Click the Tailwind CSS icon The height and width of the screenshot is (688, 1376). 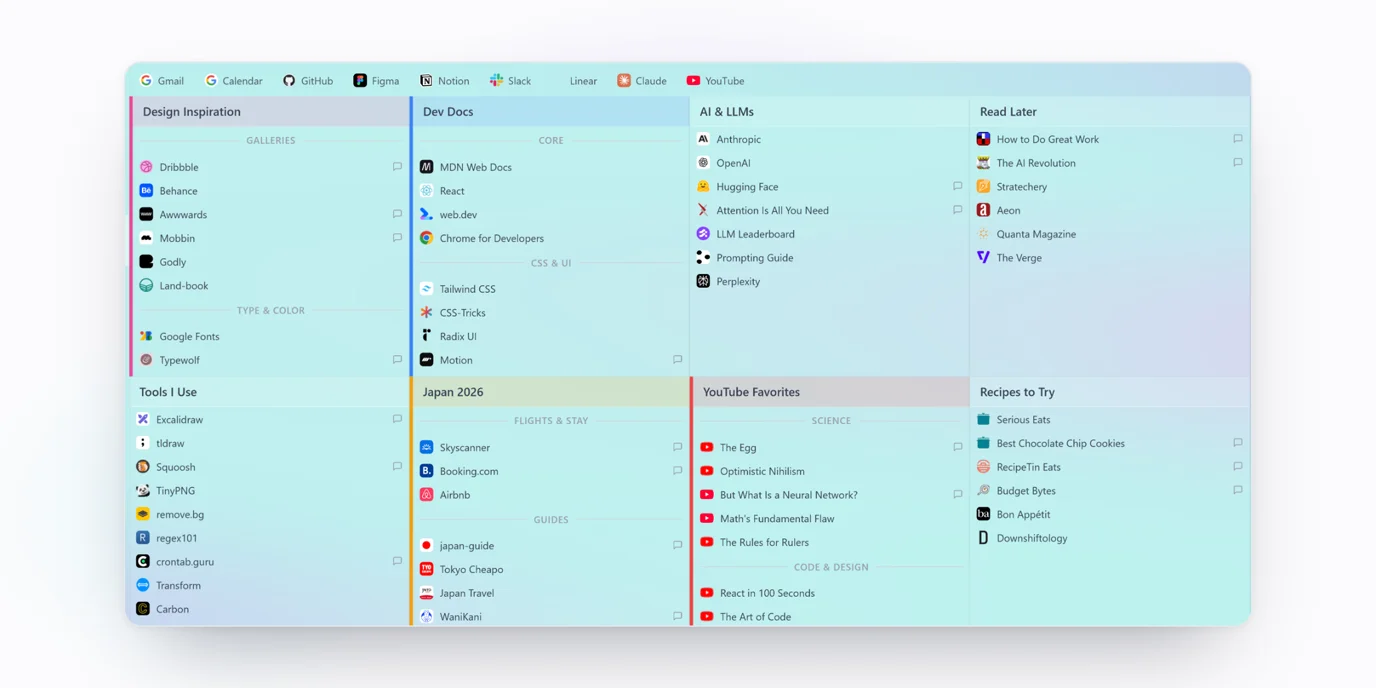pyautogui.click(x=426, y=289)
